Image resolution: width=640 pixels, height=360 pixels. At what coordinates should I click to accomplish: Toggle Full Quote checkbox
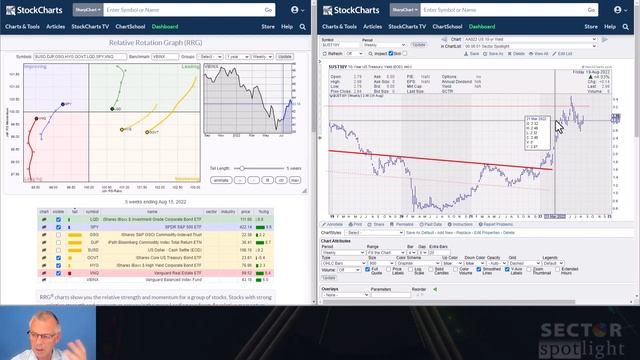point(367,269)
